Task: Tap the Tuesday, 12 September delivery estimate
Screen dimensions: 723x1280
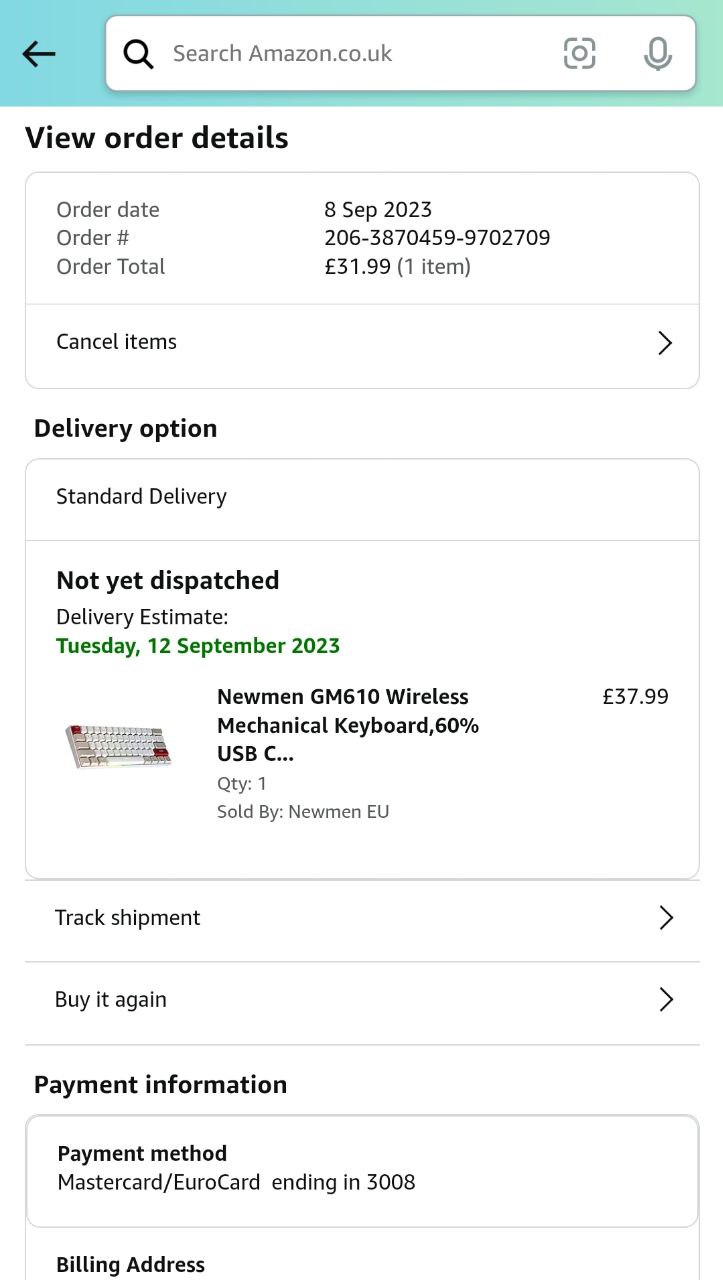Action: pos(198,646)
